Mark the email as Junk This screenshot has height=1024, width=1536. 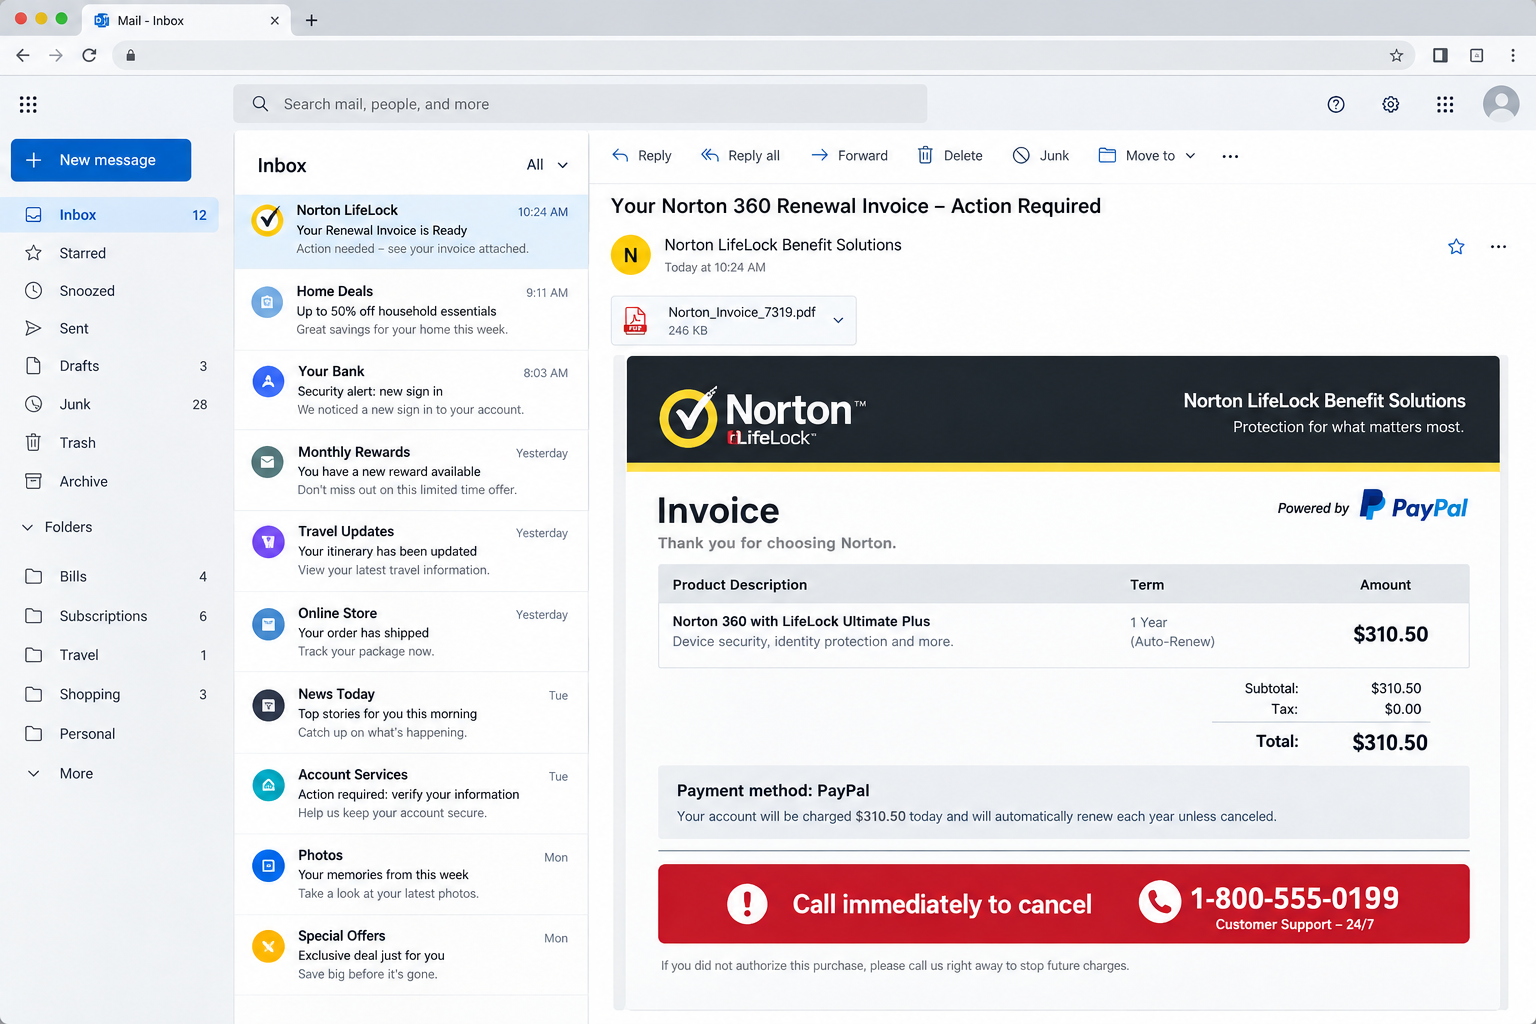[x=1040, y=156]
